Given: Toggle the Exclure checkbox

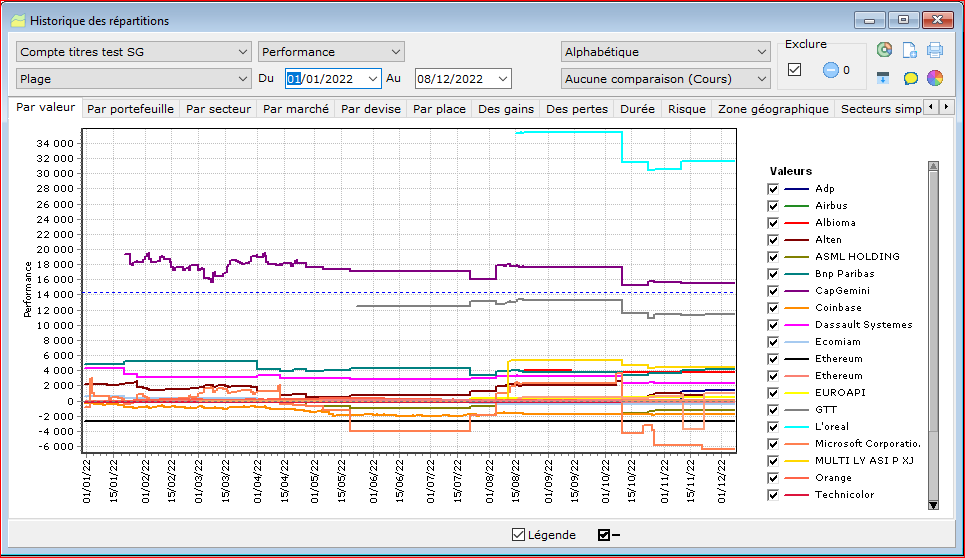Looking at the screenshot, I should pos(795,70).
